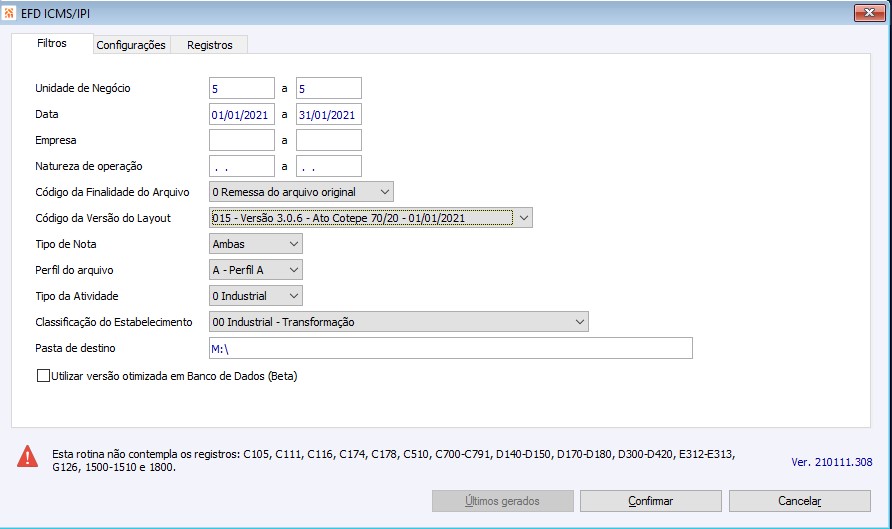The height and width of the screenshot is (529, 892).
Task: Click the Código da Finalidade do Arquivo label
Action: (112, 192)
